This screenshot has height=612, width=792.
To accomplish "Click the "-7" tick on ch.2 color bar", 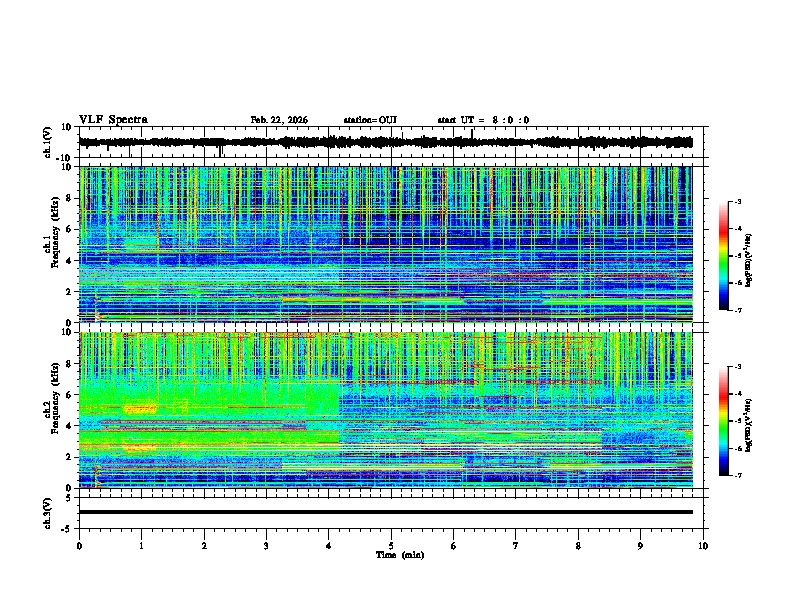I will tap(737, 475).
